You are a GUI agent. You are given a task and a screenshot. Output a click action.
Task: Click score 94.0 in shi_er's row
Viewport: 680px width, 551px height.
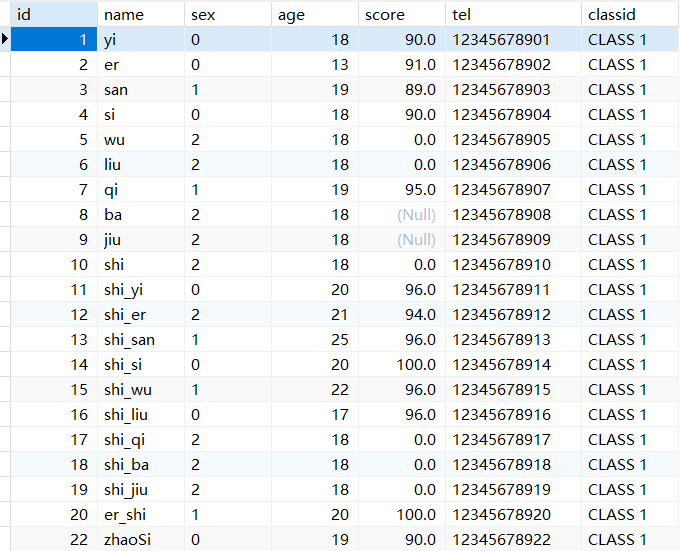pyautogui.click(x=402, y=315)
